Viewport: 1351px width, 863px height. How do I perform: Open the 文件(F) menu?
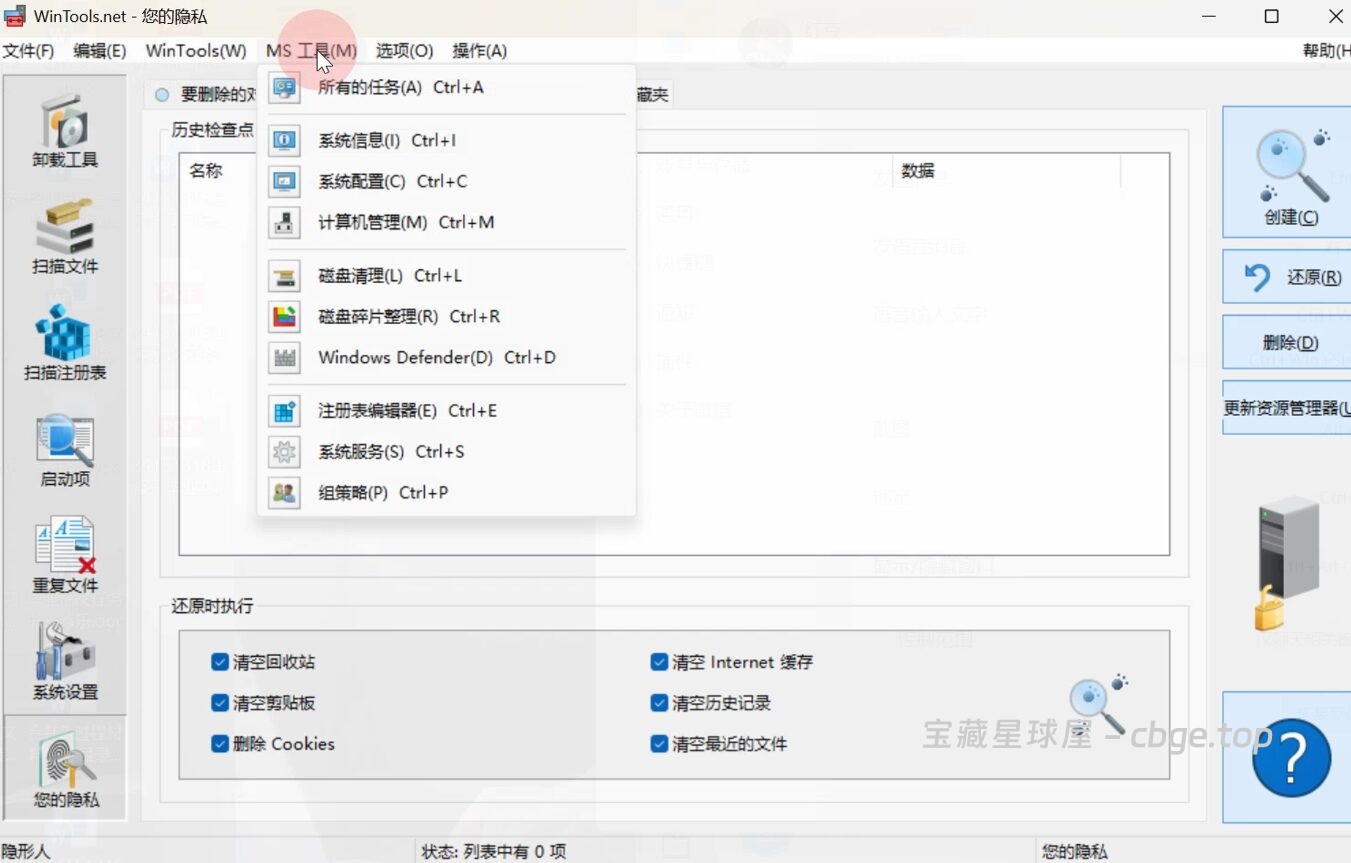pyautogui.click(x=28, y=51)
